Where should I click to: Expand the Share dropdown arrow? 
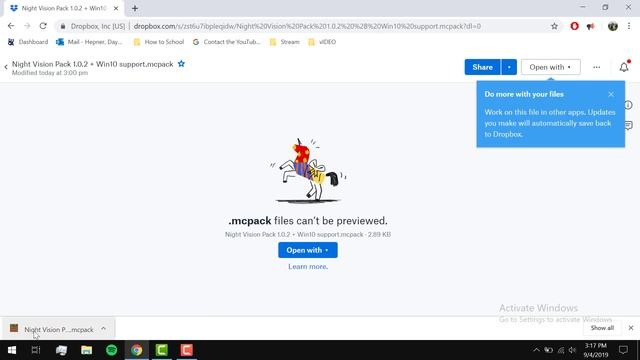pos(509,67)
